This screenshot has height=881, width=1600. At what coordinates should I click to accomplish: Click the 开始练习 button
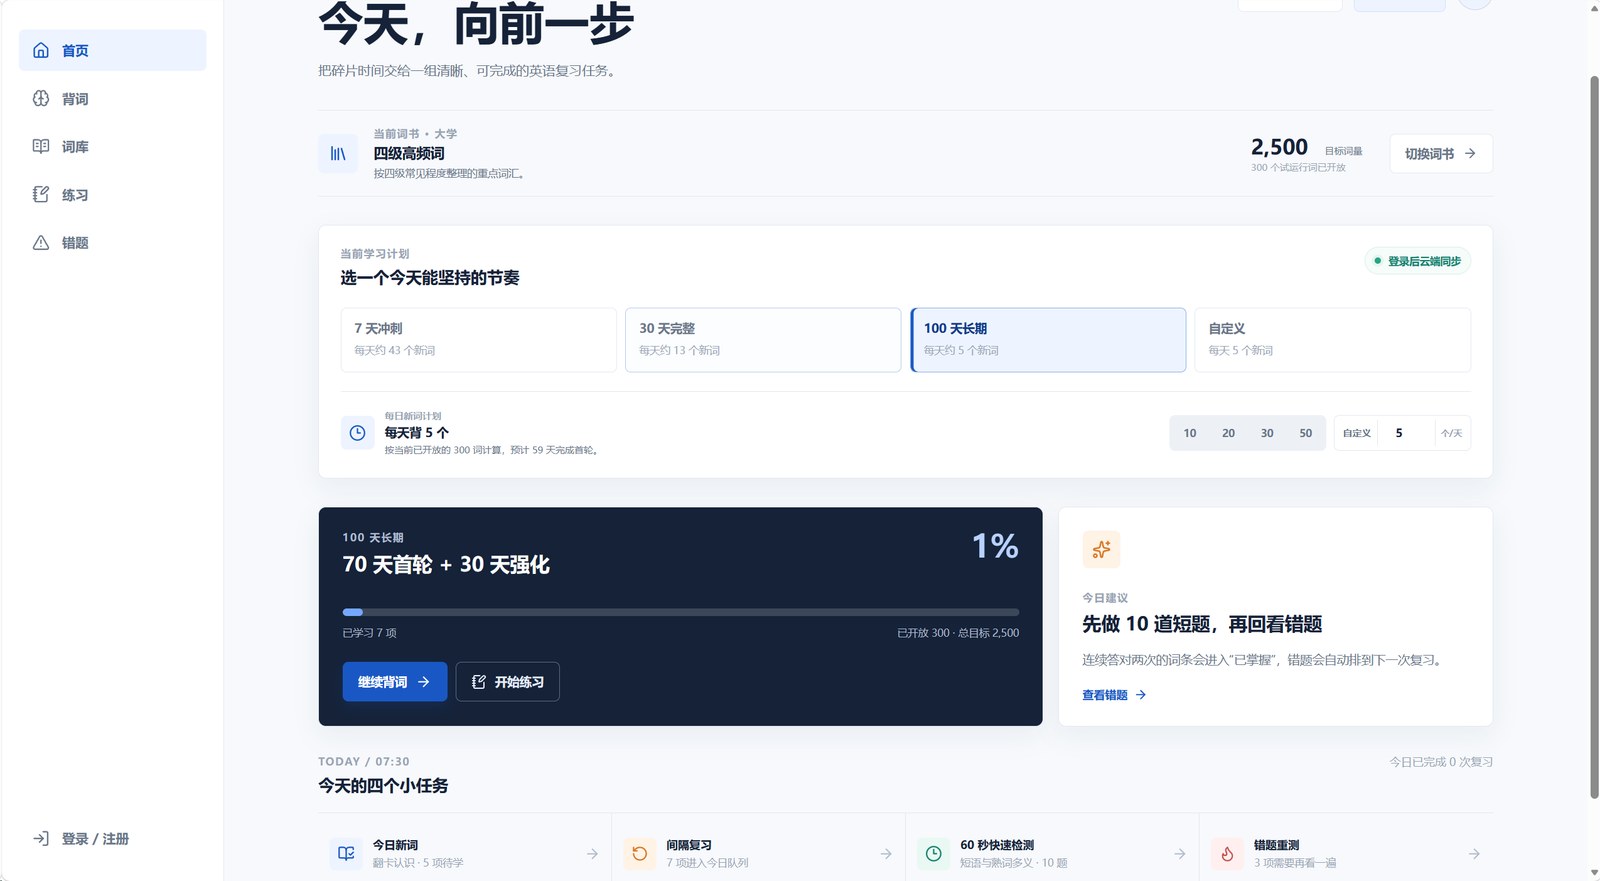(x=508, y=682)
